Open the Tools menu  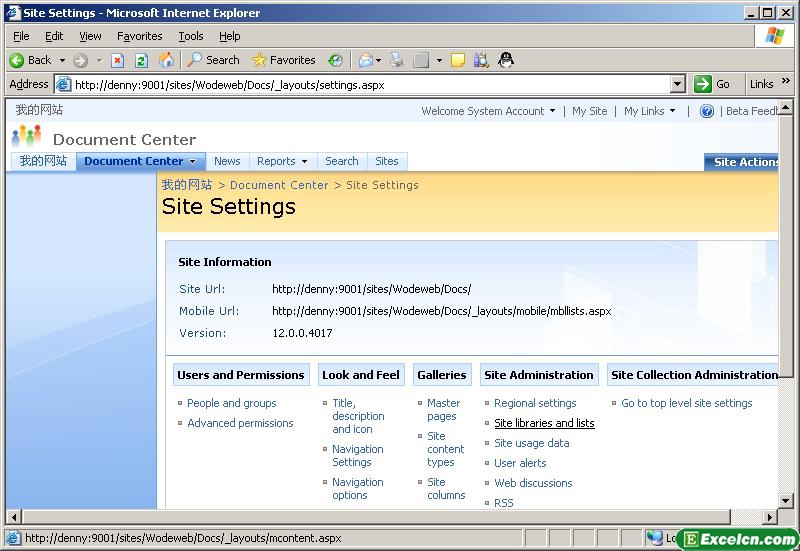click(191, 36)
